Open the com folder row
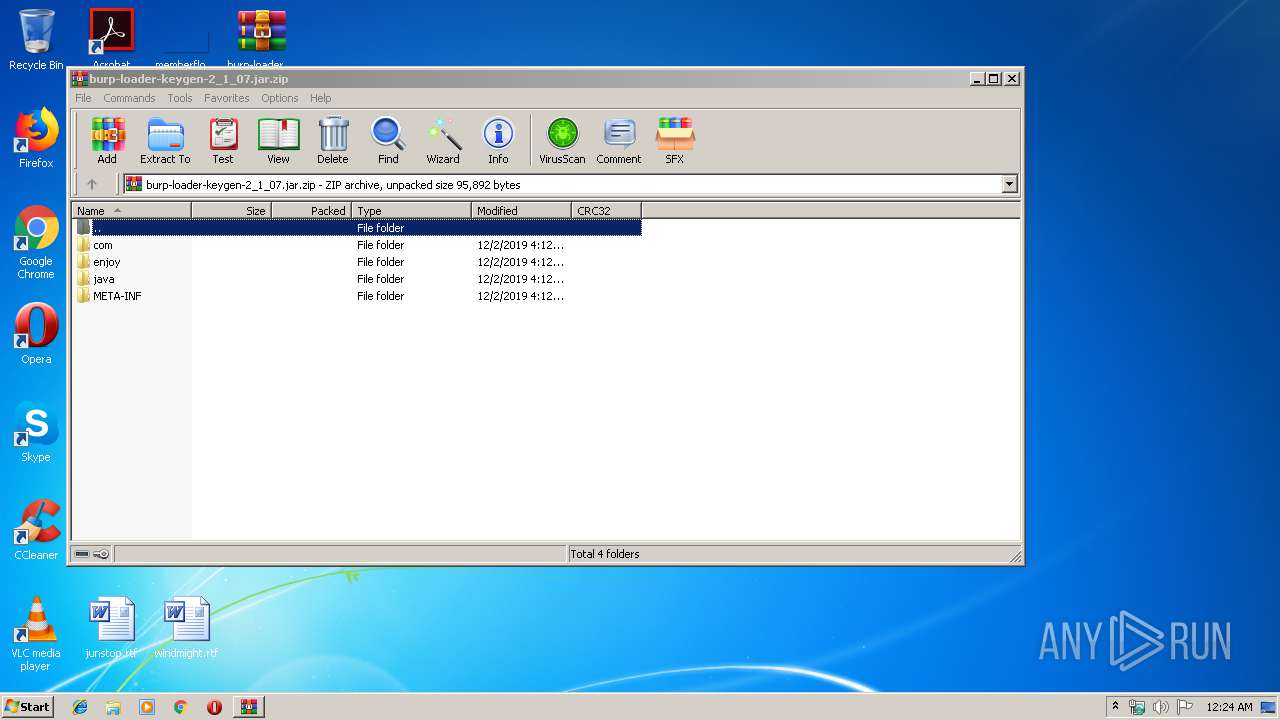 pyautogui.click(x=358, y=245)
